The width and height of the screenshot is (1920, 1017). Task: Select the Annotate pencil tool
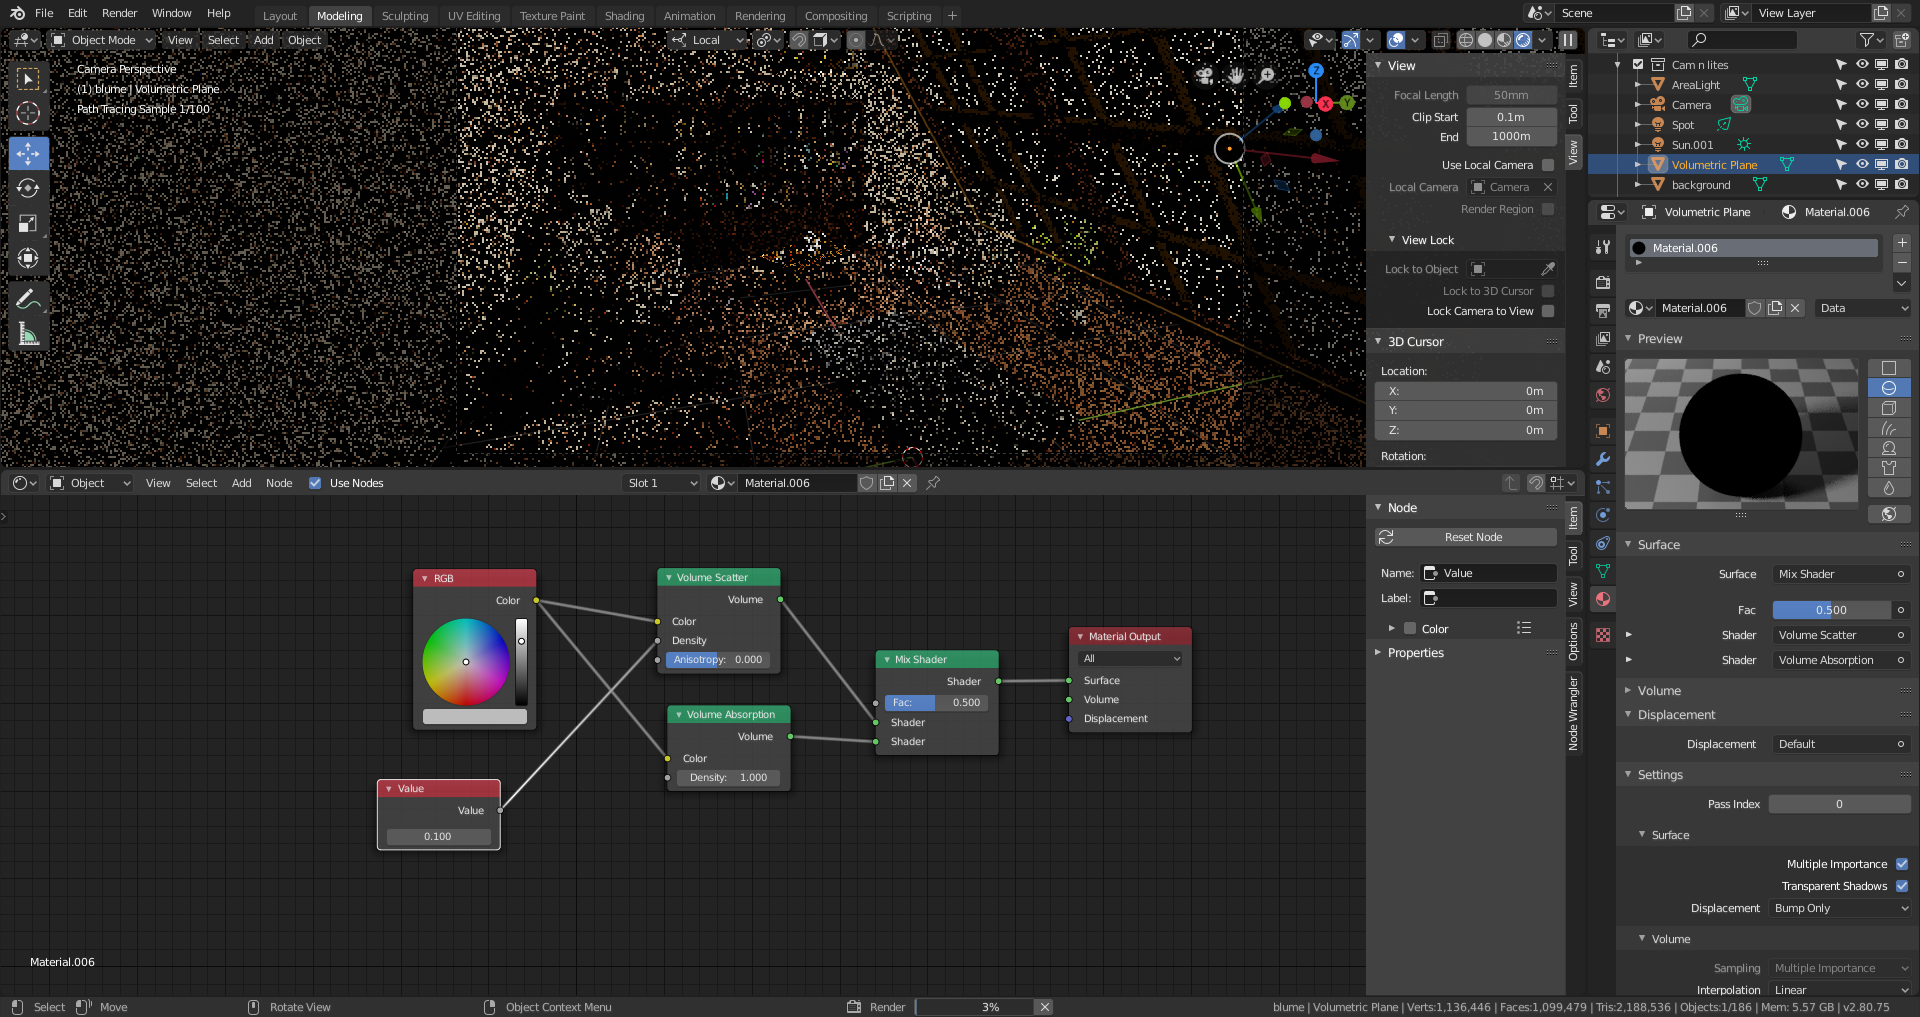point(28,299)
